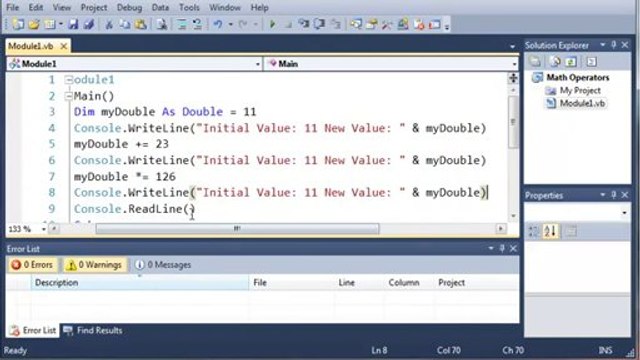This screenshot has width=640, height=360.
Task: Open the Undo history dropdown arrow
Action: (x=231, y=24)
